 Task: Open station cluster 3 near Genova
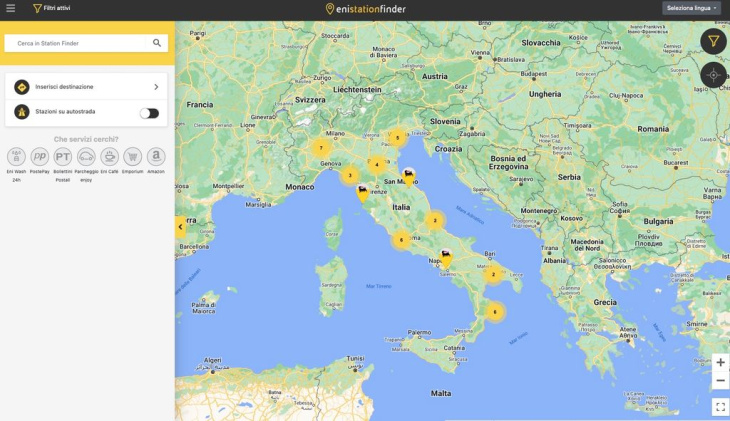click(x=350, y=176)
